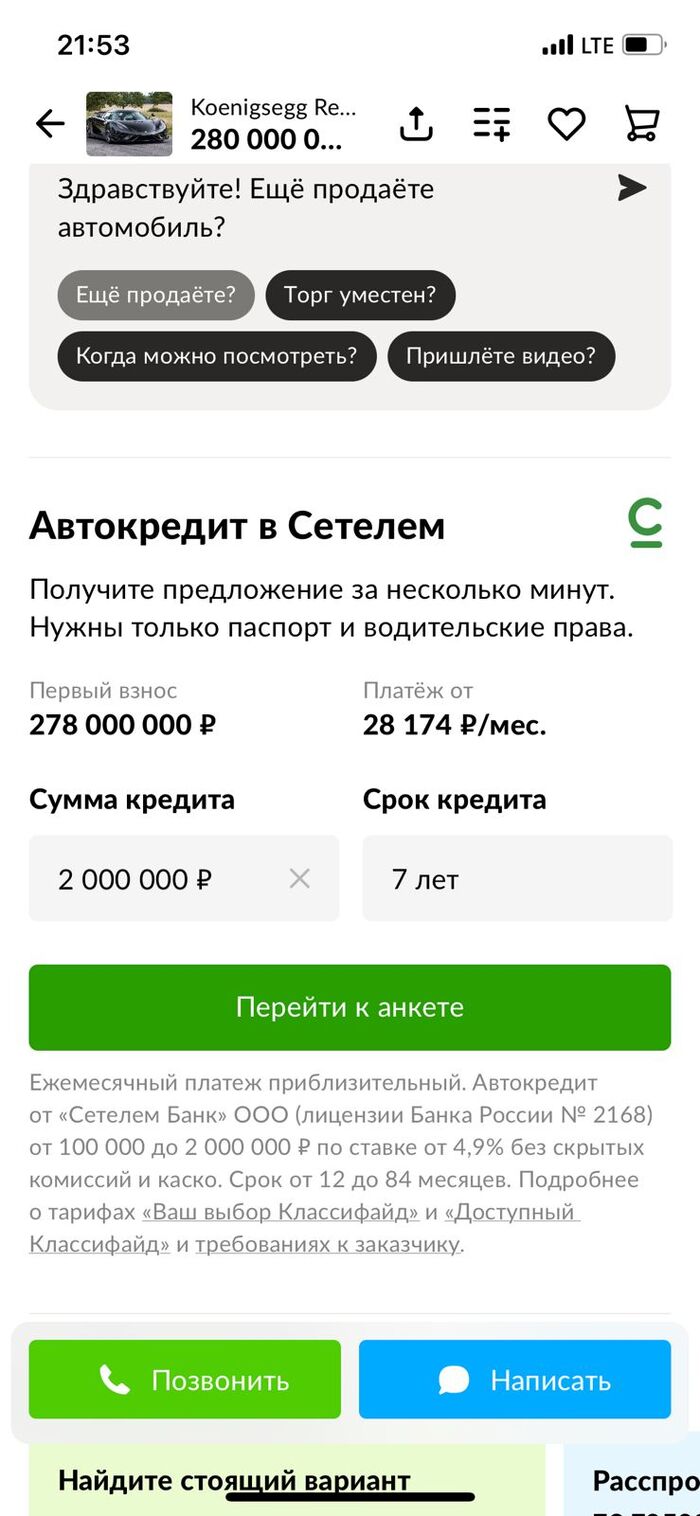Open the share icon in header
700x1516 pixels.
point(416,124)
